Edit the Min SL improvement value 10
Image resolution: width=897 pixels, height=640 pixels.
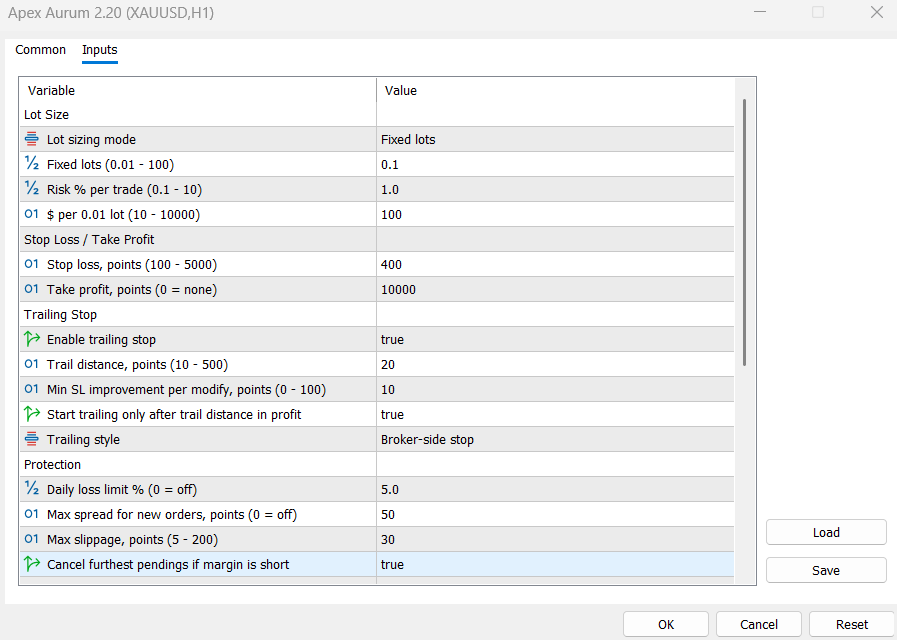(x=555, y=389)
